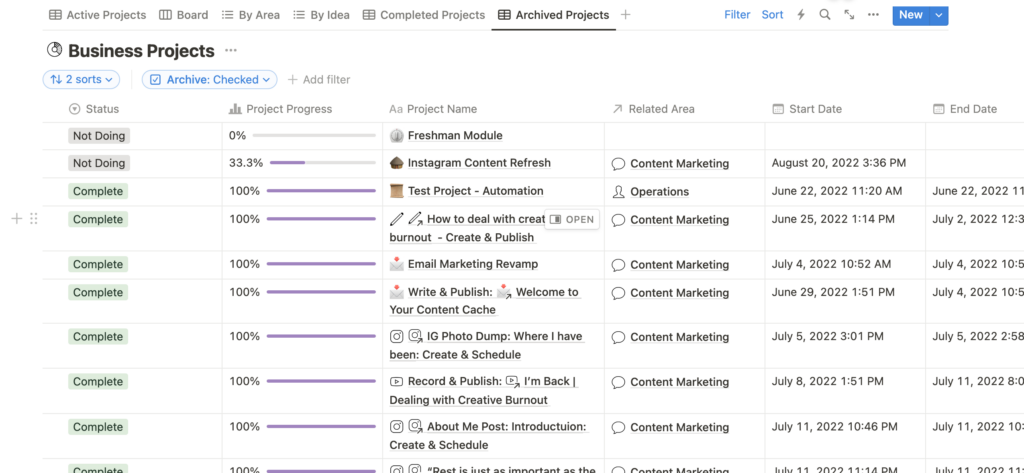The width and height of the screenshot is (1024, 473).
Task: Open the Business Projects ellipsis menu
Action: (231, 50)
